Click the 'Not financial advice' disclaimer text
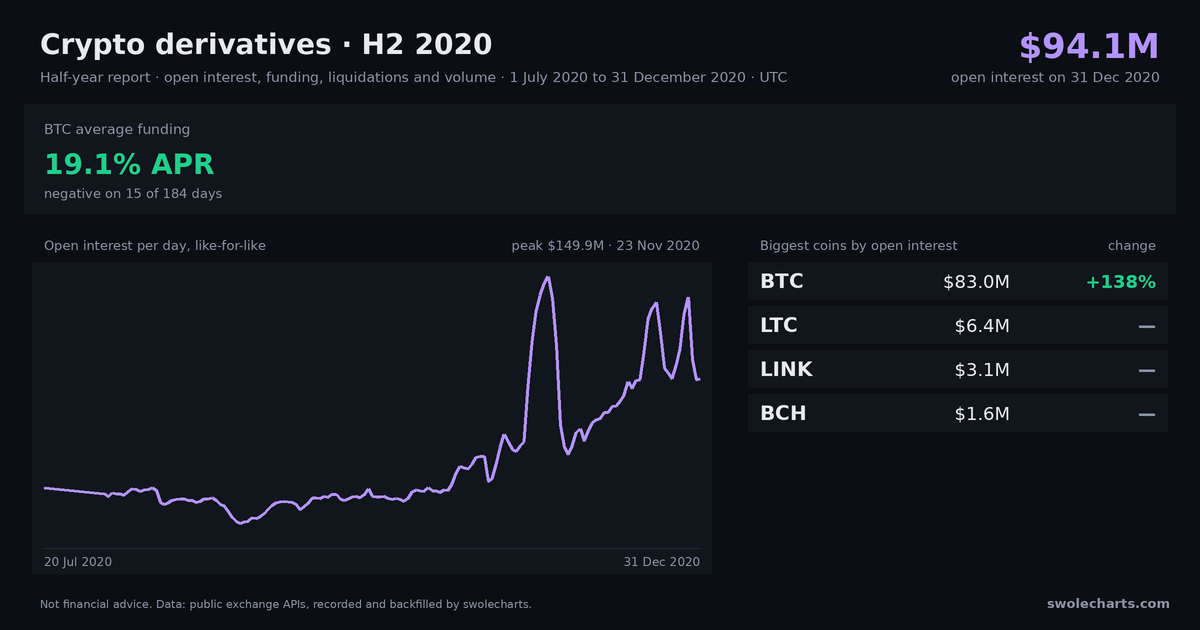 tap(286, 604)
